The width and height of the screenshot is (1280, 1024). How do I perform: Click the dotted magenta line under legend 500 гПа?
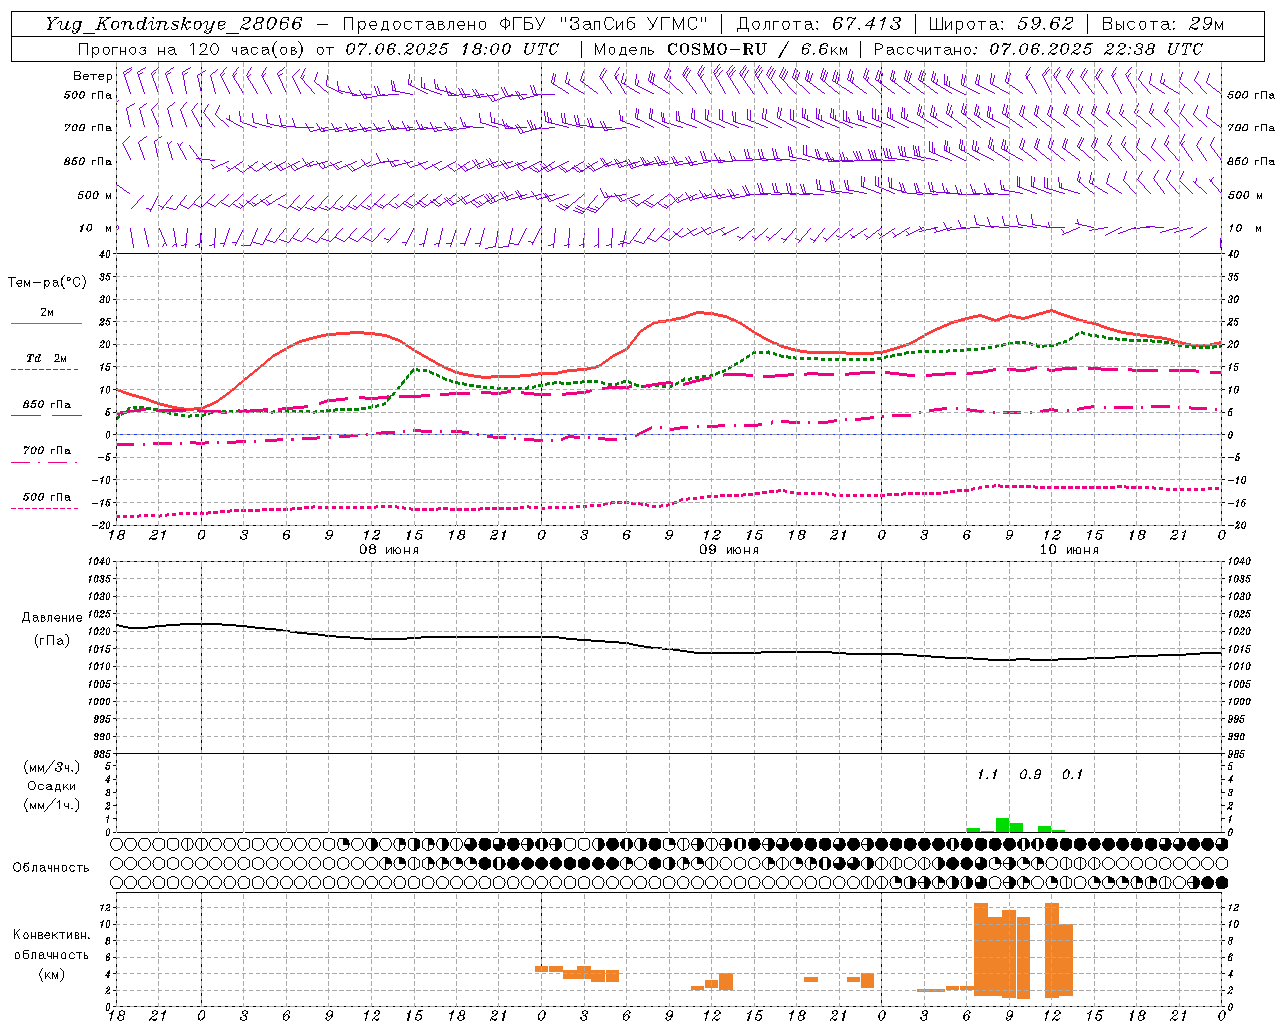(x=44, y=508)
